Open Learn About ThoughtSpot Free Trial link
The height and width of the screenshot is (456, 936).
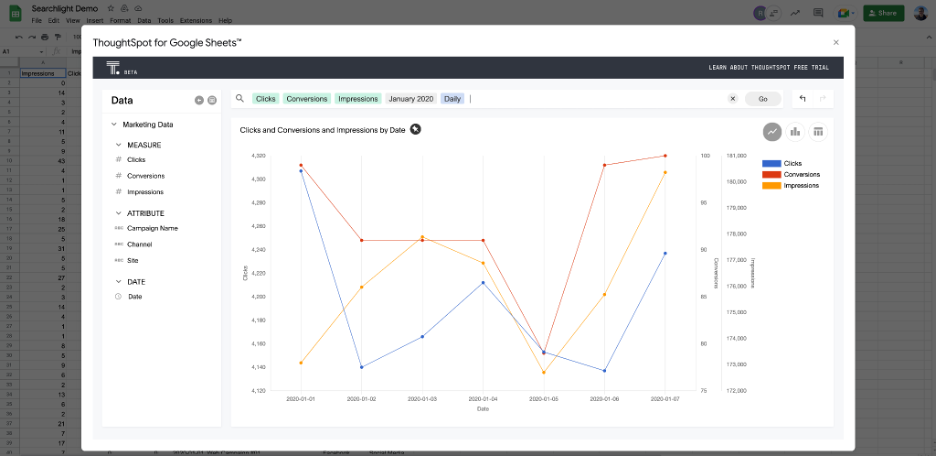pyautogui.click(x=768, y=67)
